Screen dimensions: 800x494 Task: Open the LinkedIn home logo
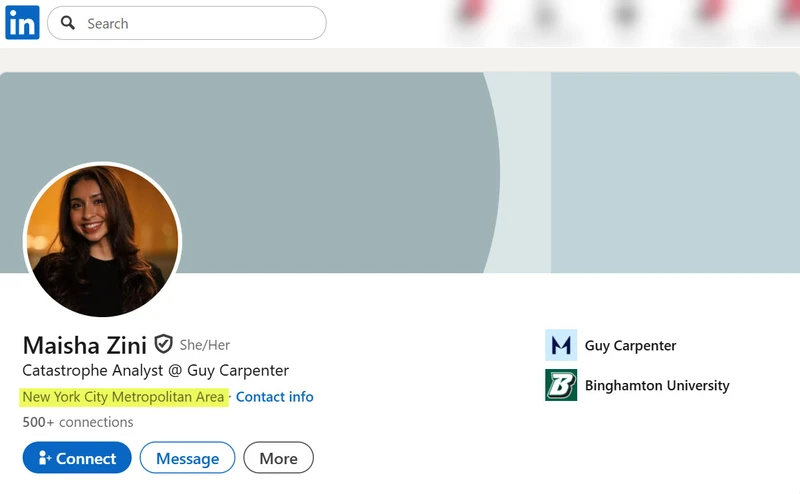pos(22,22)
